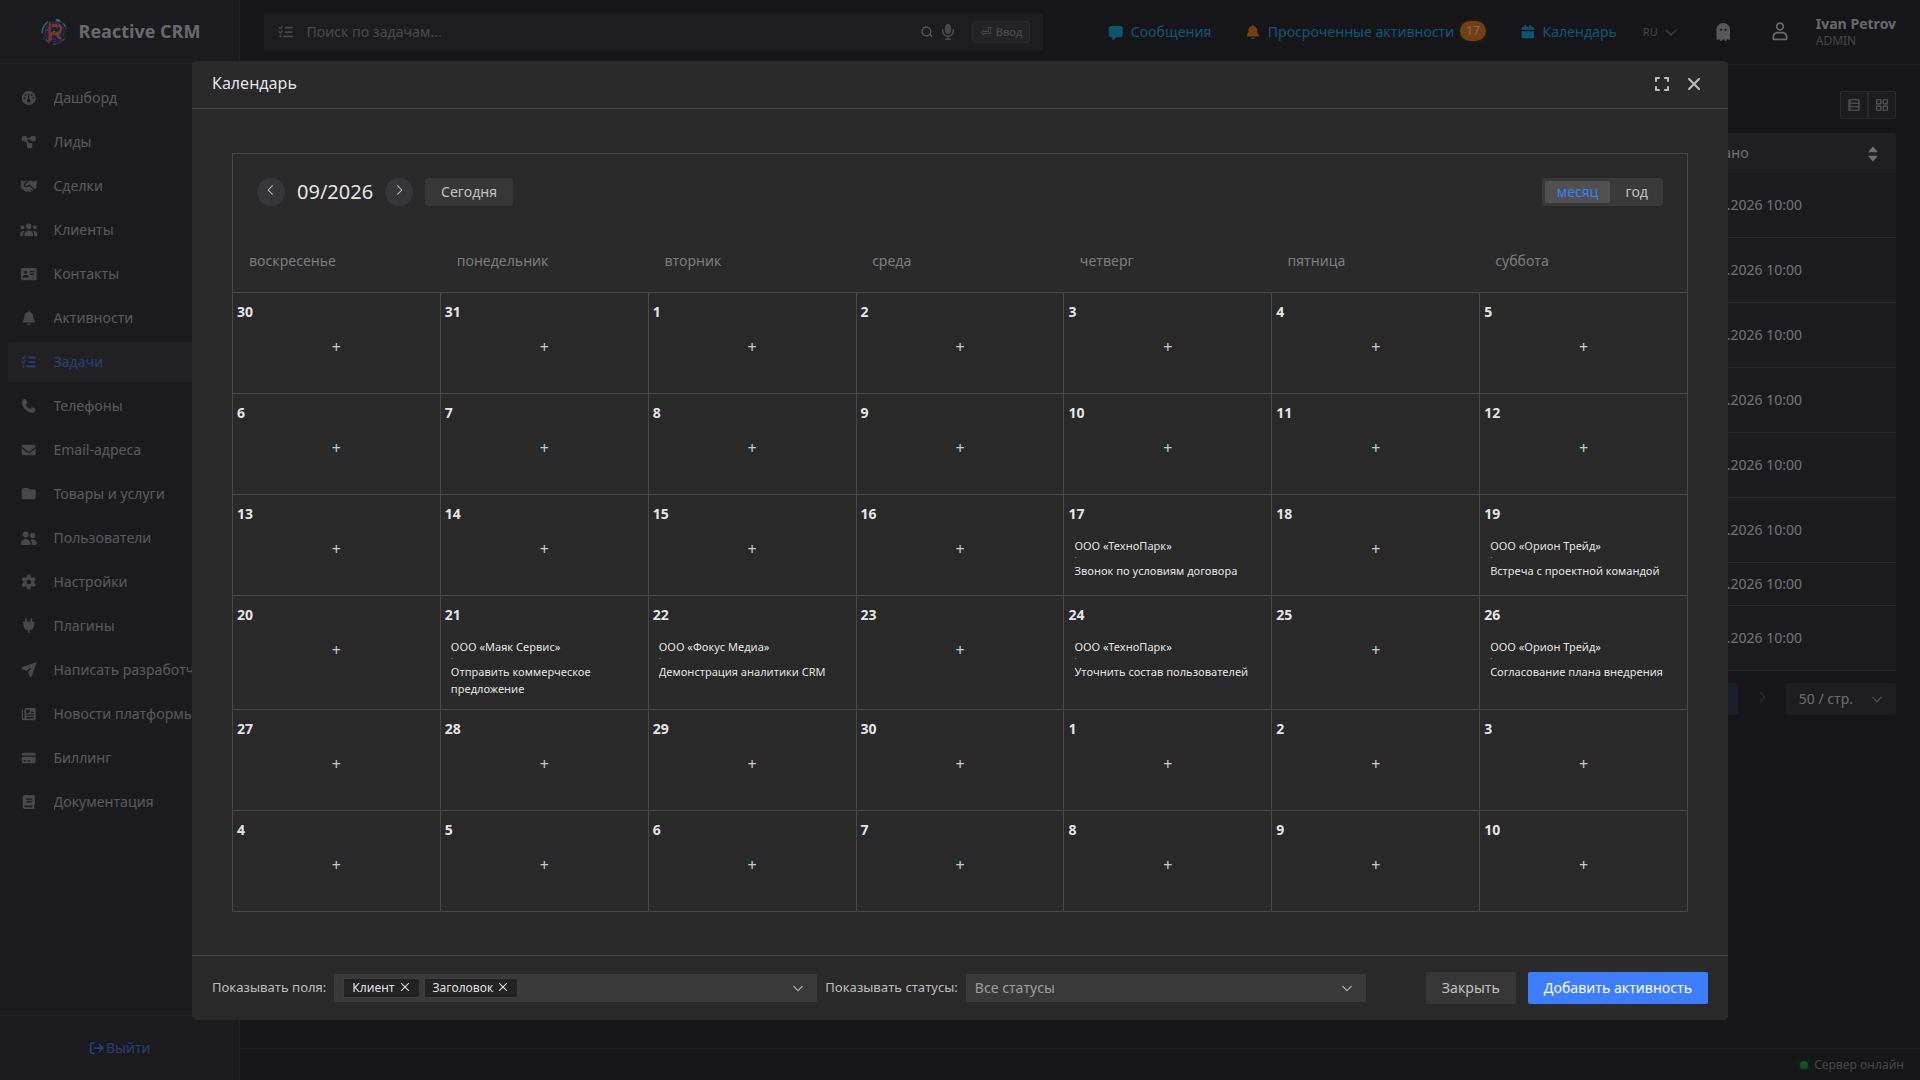Click Выйти logout link

point(120,1048)
